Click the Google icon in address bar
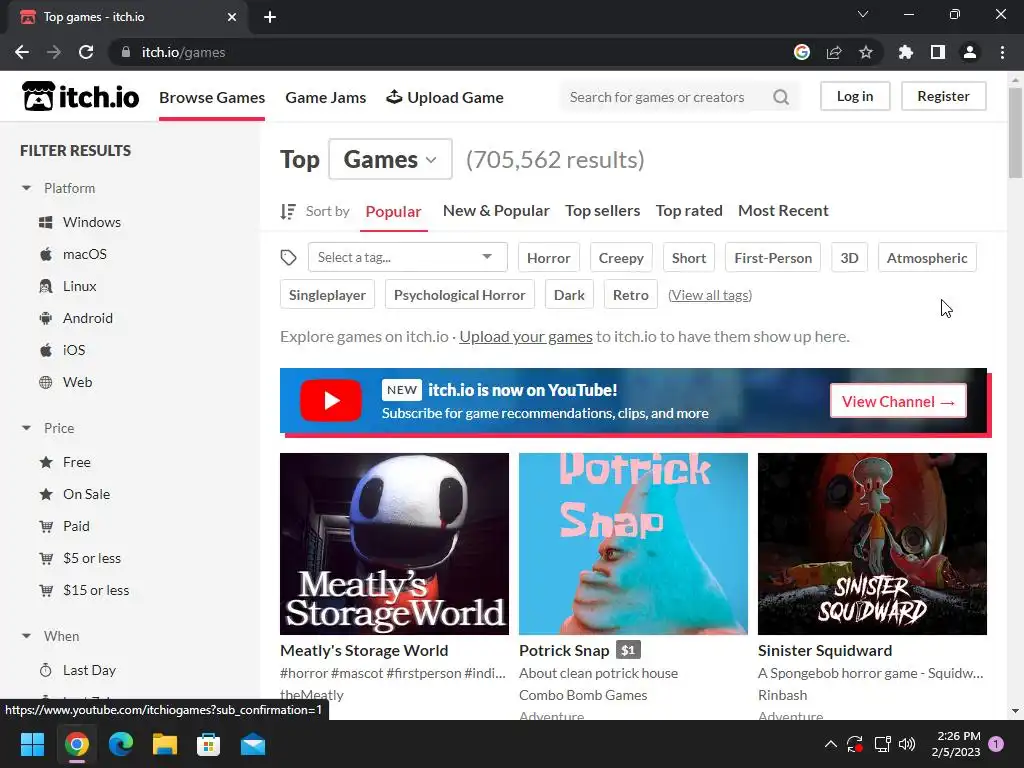Image resolution: width=1024 pixels, height=768 pixels. 802,52
